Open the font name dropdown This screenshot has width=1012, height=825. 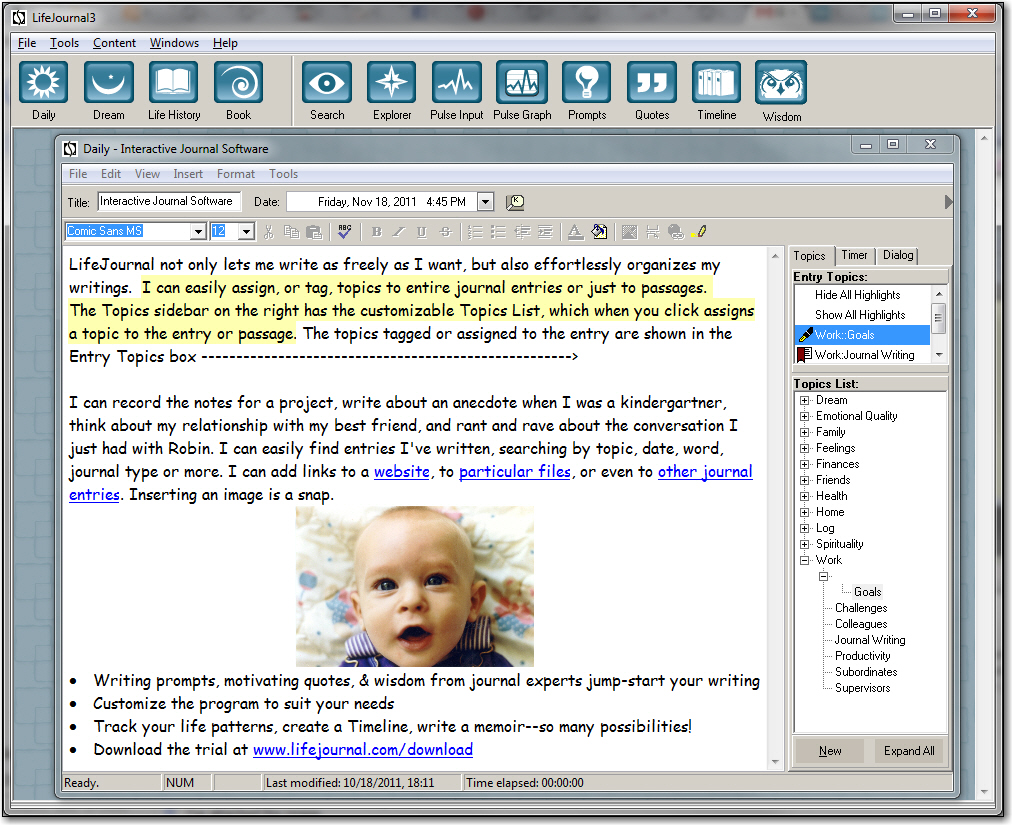tap(197, 232)
